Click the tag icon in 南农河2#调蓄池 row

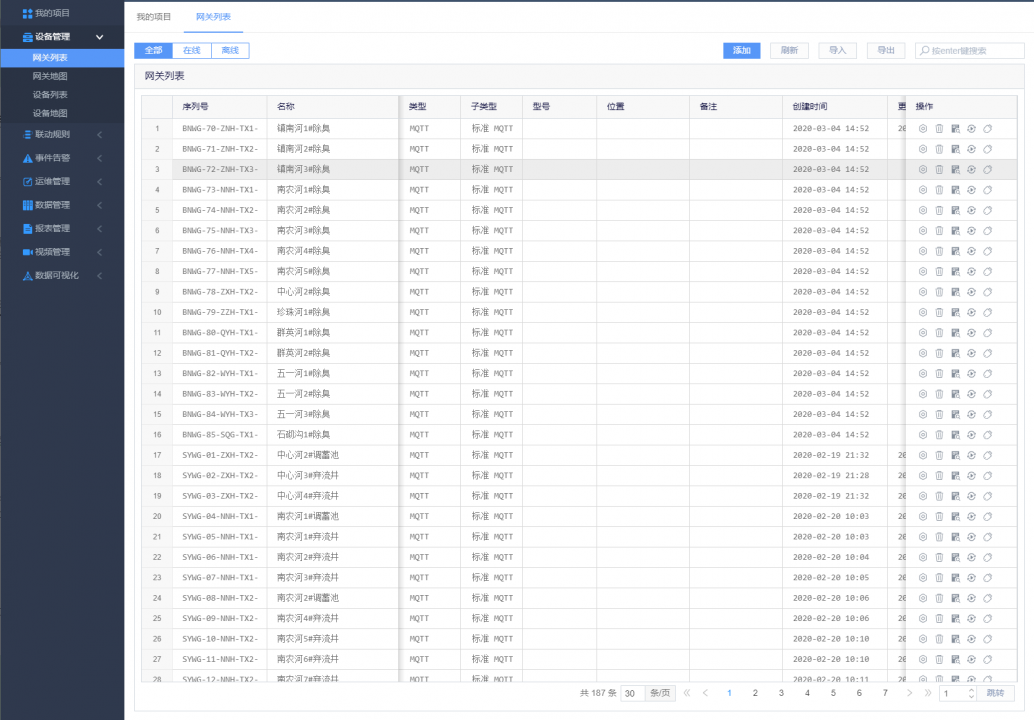coord(988,599)
